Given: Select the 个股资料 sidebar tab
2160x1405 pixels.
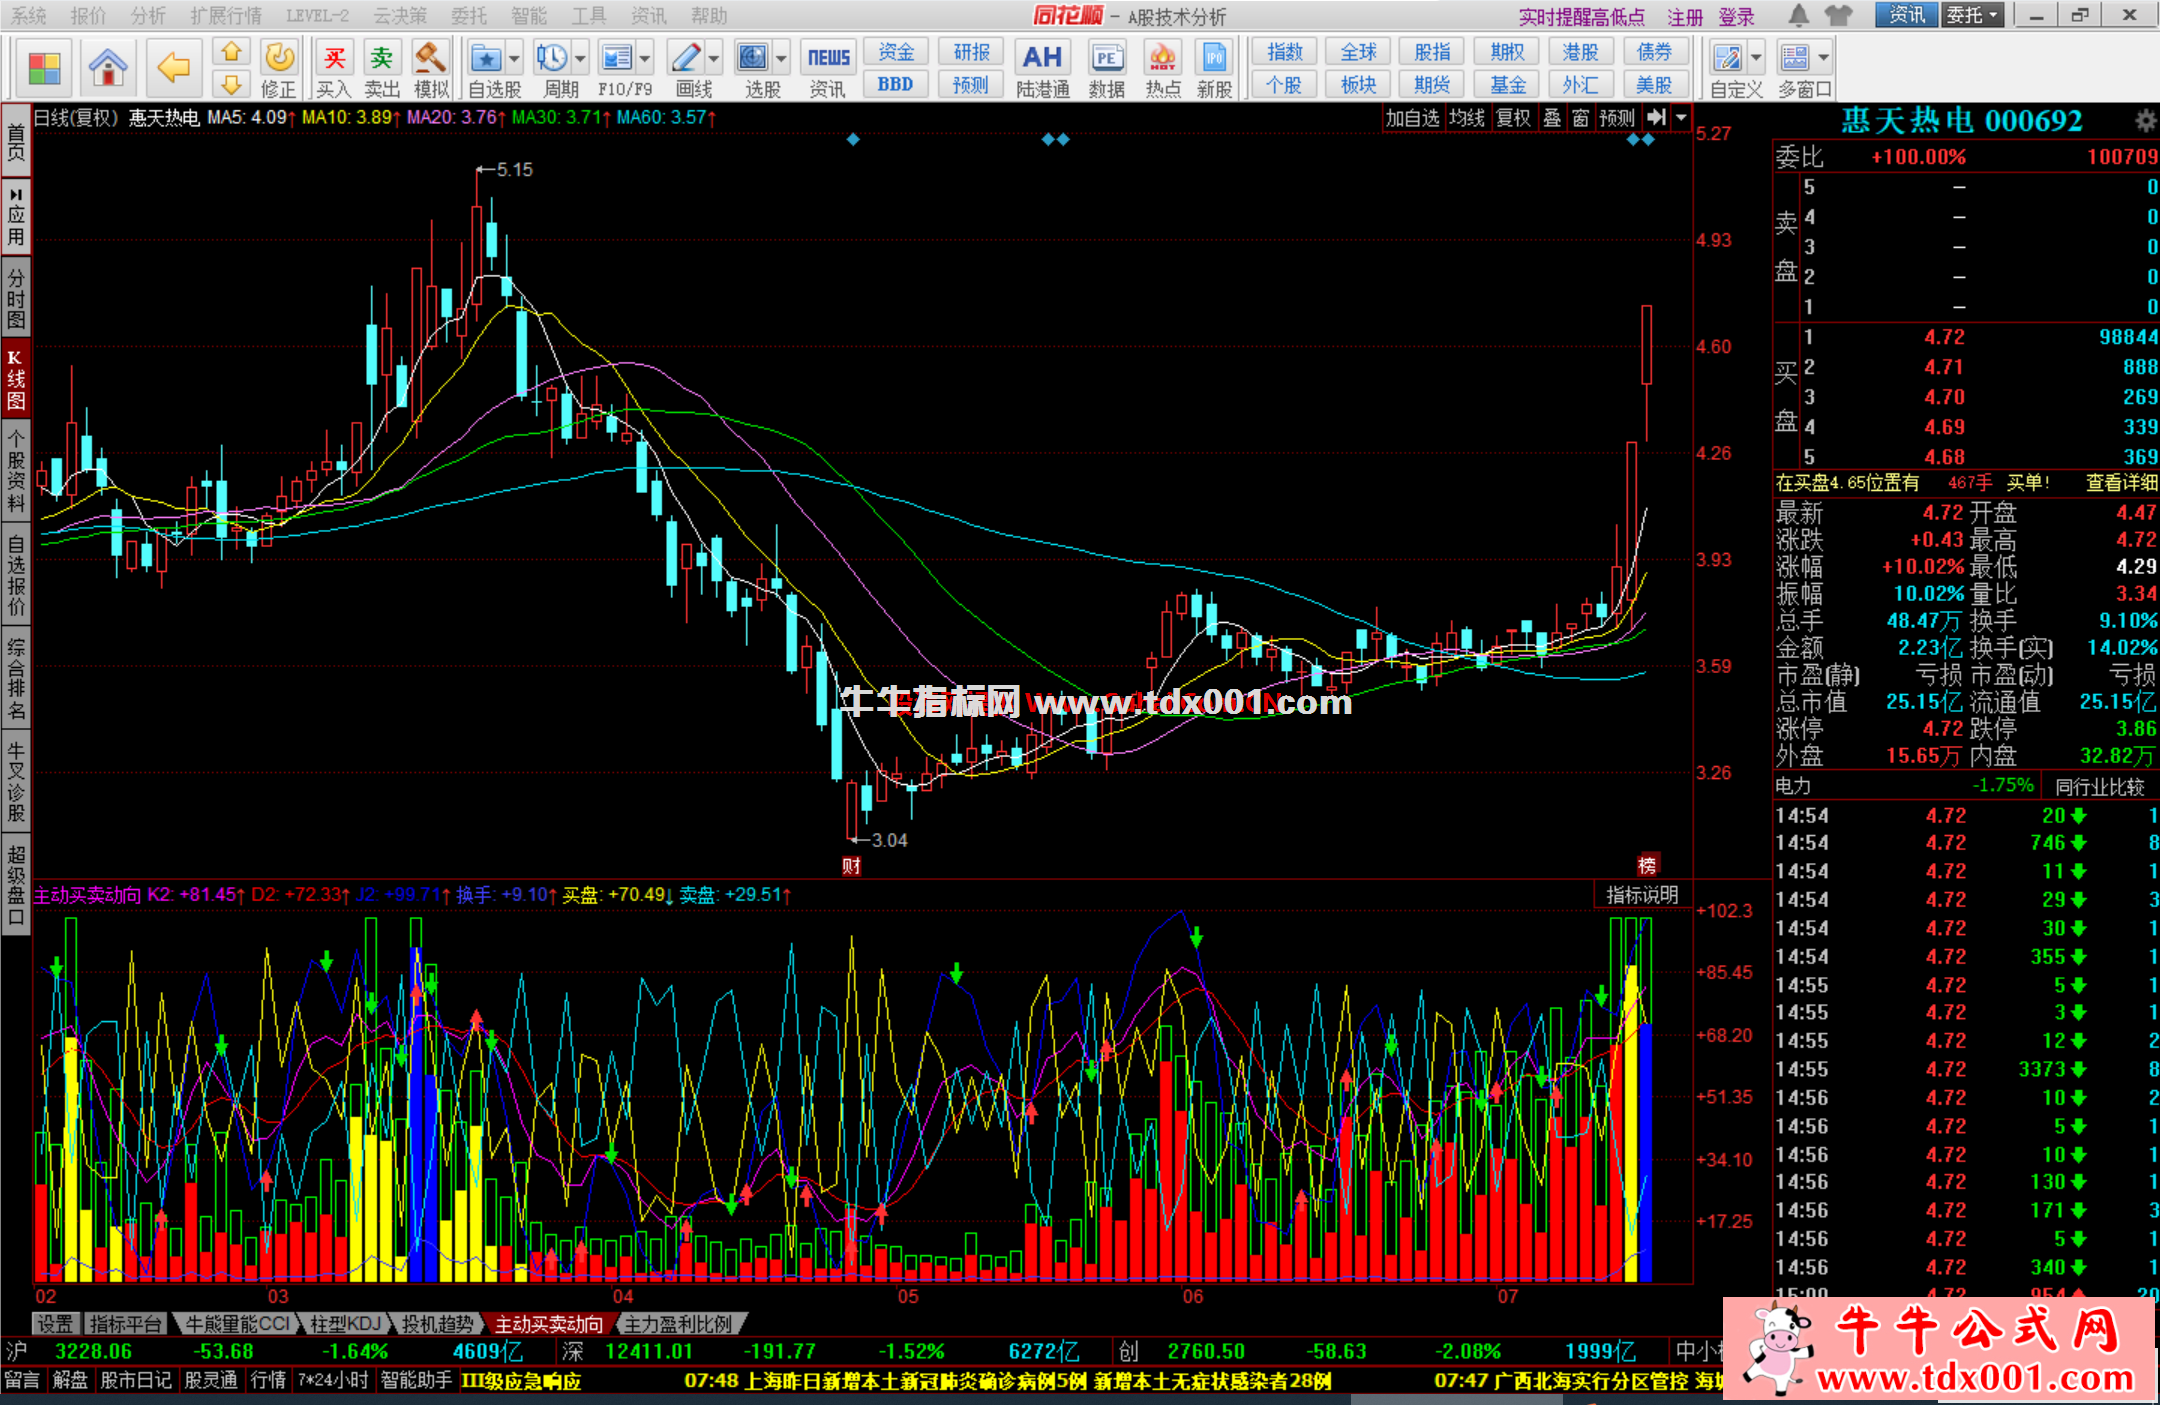Looking at the screenshot, I should click(x=16, y=470).
